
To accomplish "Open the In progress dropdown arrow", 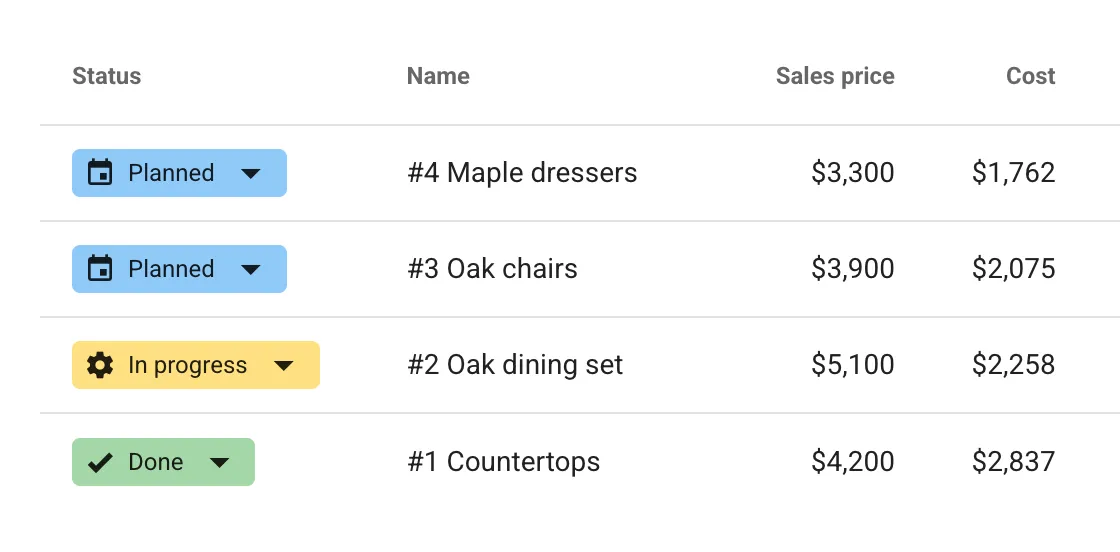I will point(284,365).
